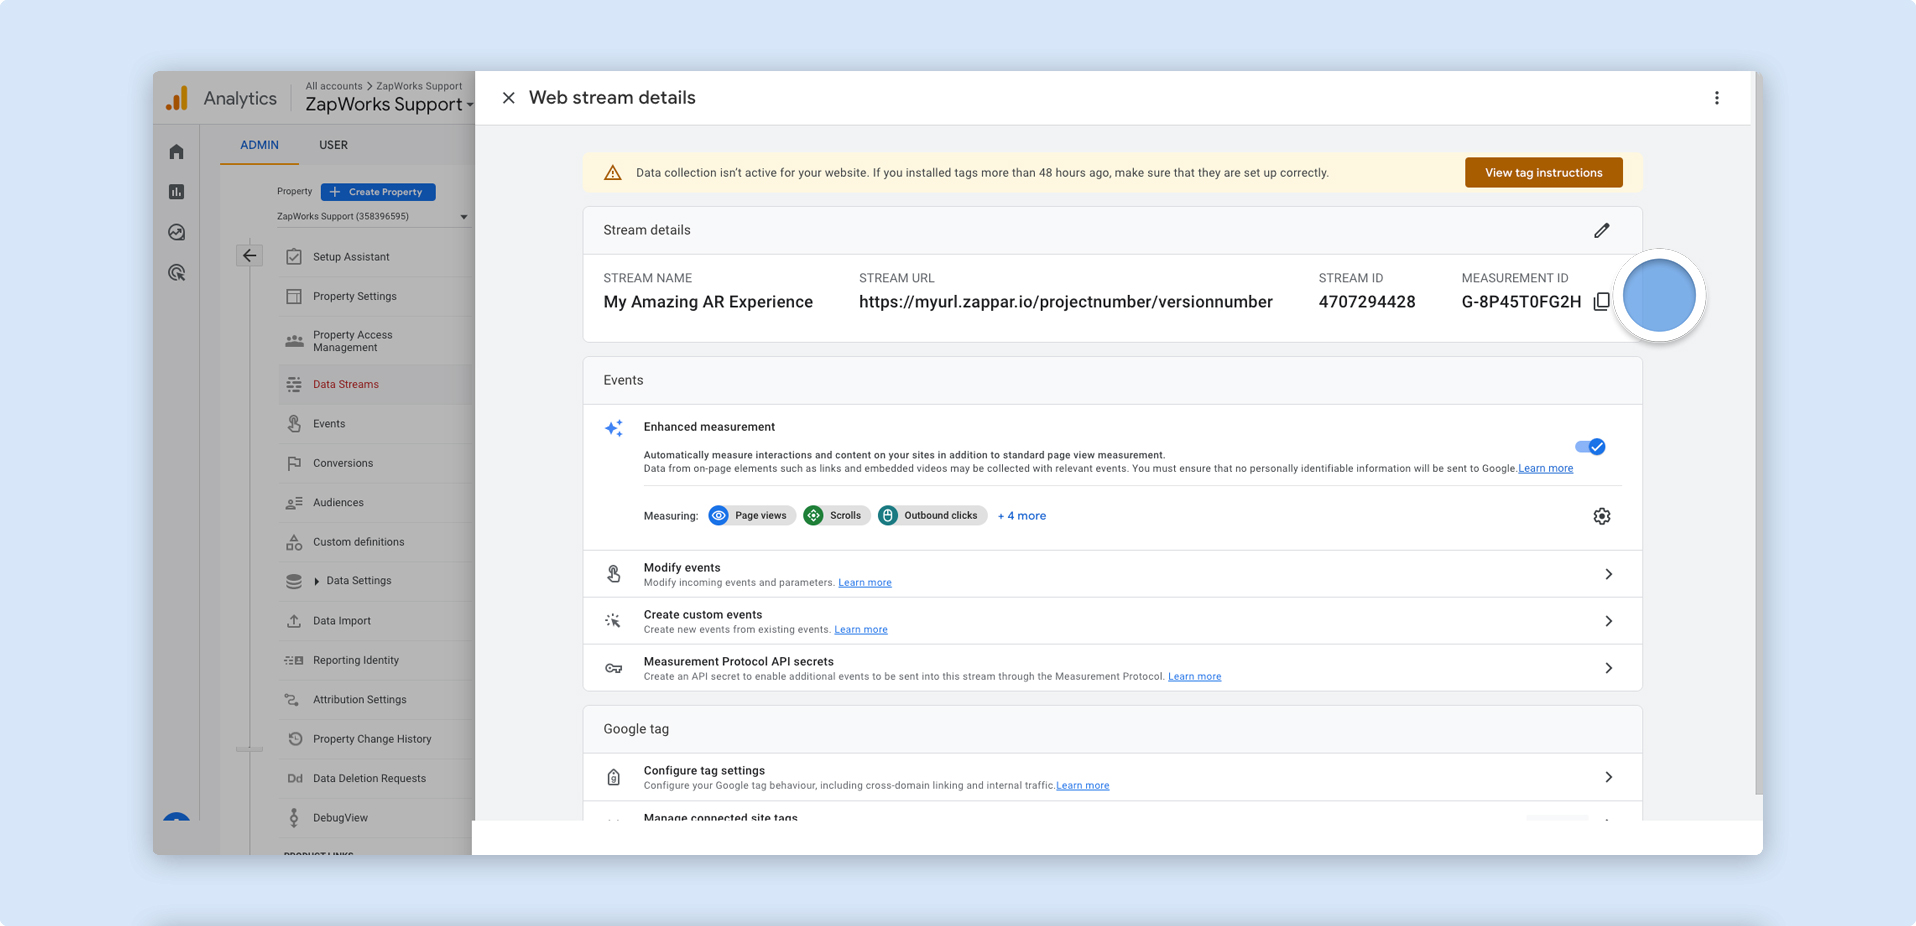Image resolution: width=1916 pixels, height=926 pixels.
Task: Edit stream details with the pencil icon
Action: click(x=1602, y=231)
